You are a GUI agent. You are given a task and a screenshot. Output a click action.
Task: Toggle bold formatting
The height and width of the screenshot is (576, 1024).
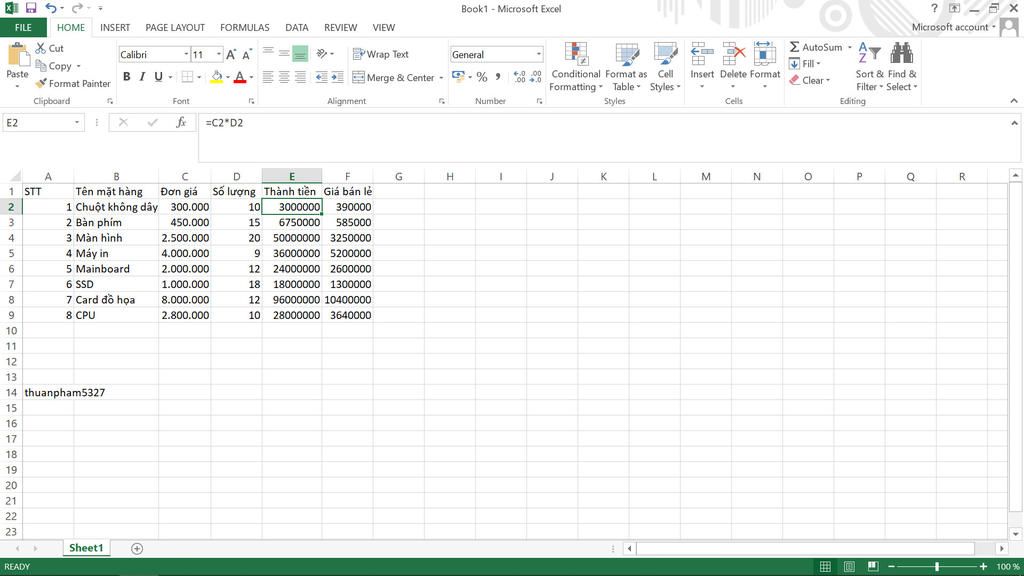pyautogui.click(x=127, y=77)
